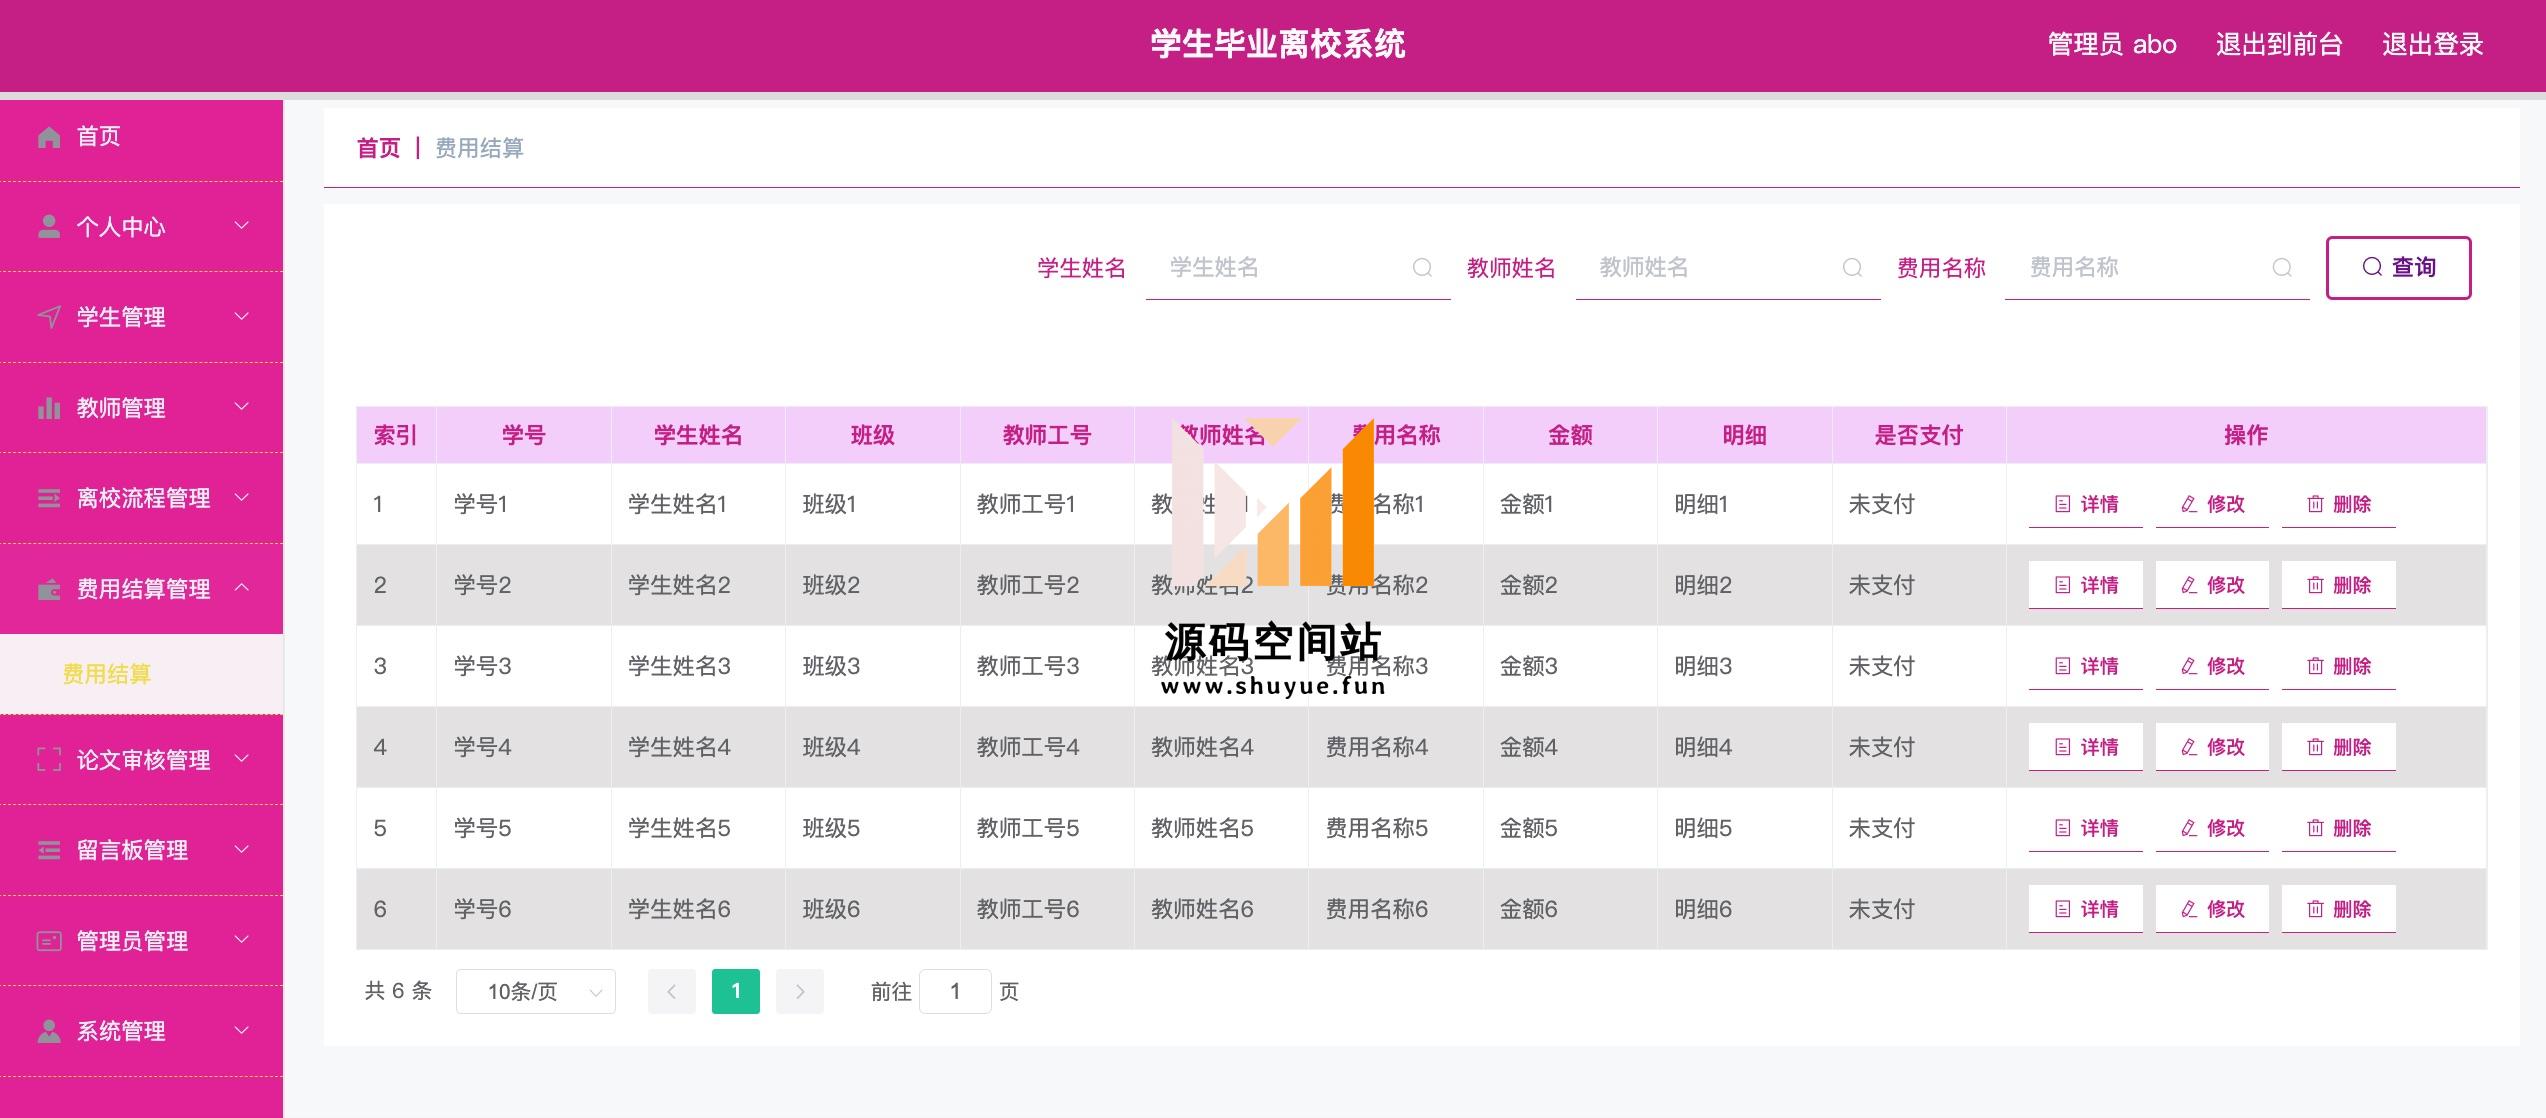
Task: Click 退出登录 in the header
Action: (x=2432, y=45)
